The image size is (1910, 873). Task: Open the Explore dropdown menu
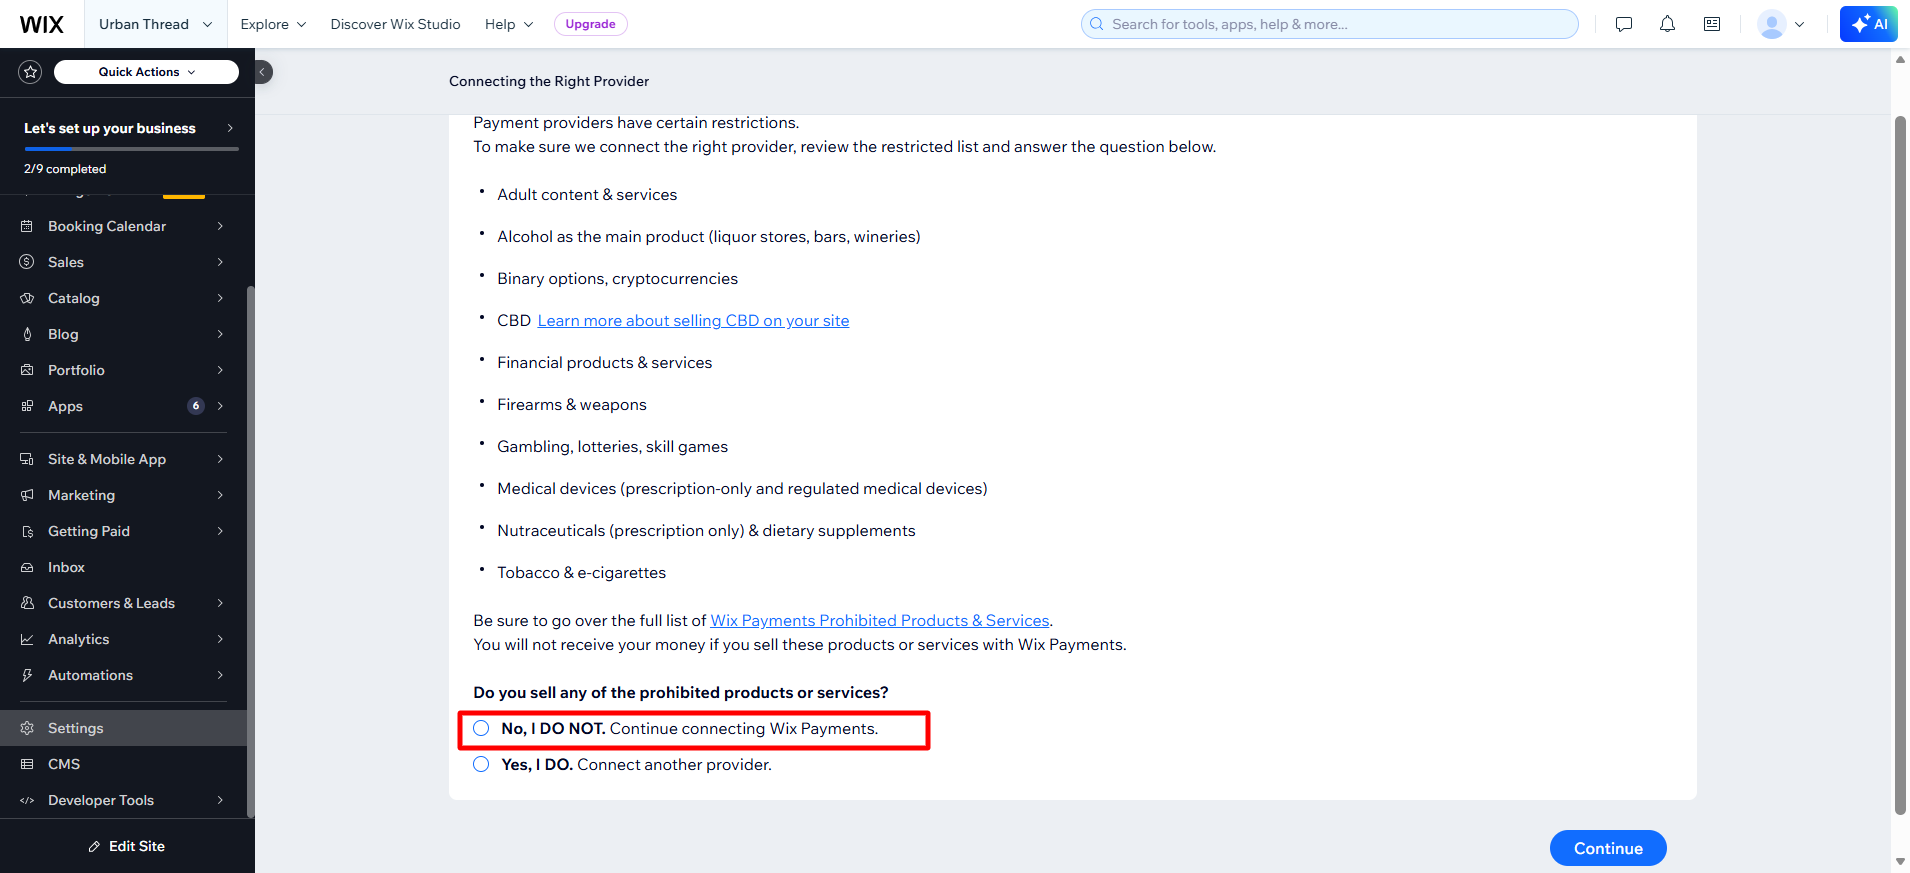(x=273, y=24)
